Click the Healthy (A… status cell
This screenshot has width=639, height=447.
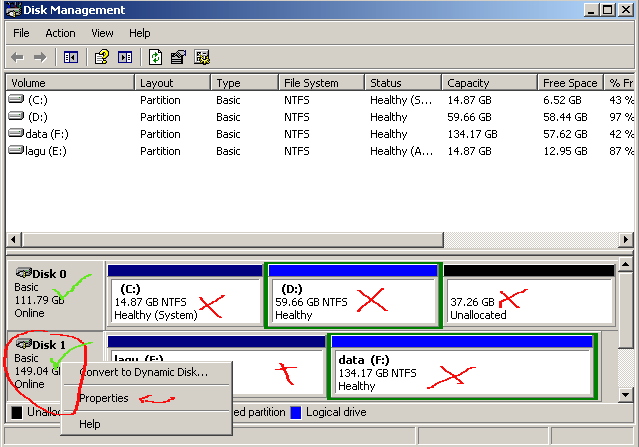(401, 151)
